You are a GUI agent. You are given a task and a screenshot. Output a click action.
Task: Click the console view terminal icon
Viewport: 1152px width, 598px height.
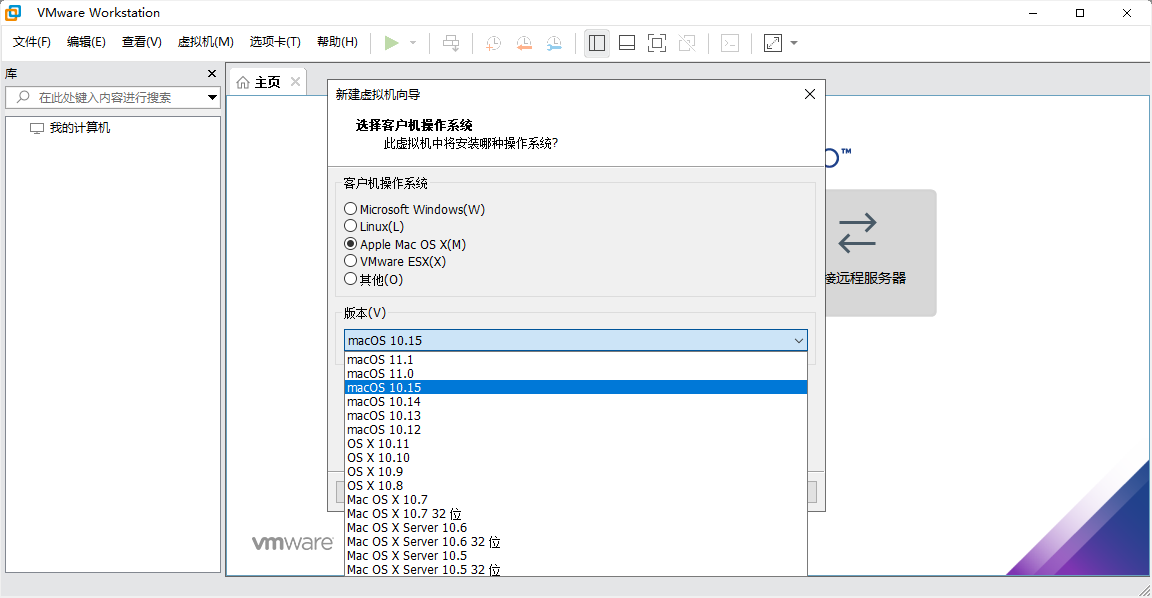pyautogui.click(x=730, y=43)
